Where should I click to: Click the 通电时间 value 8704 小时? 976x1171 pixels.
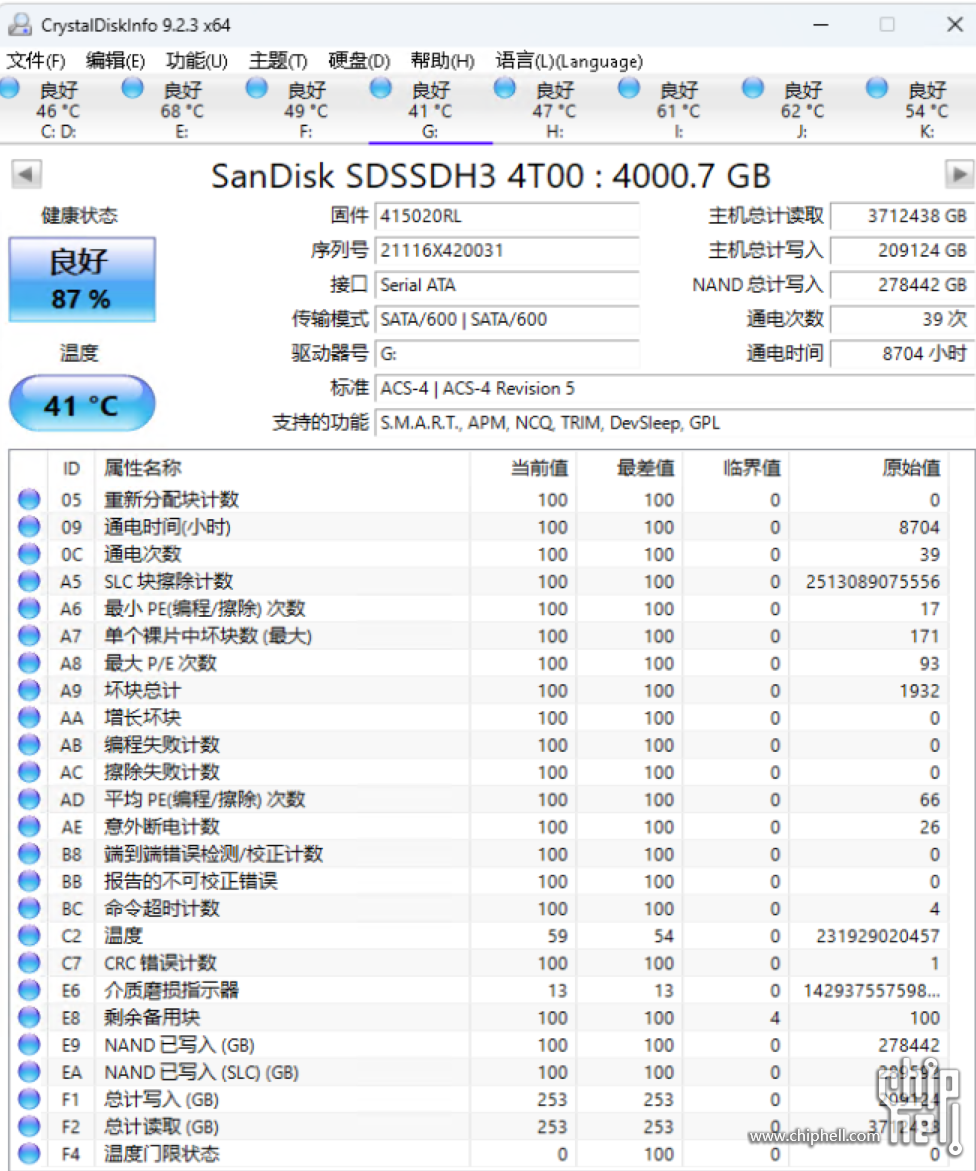click(x=903, y=354)
